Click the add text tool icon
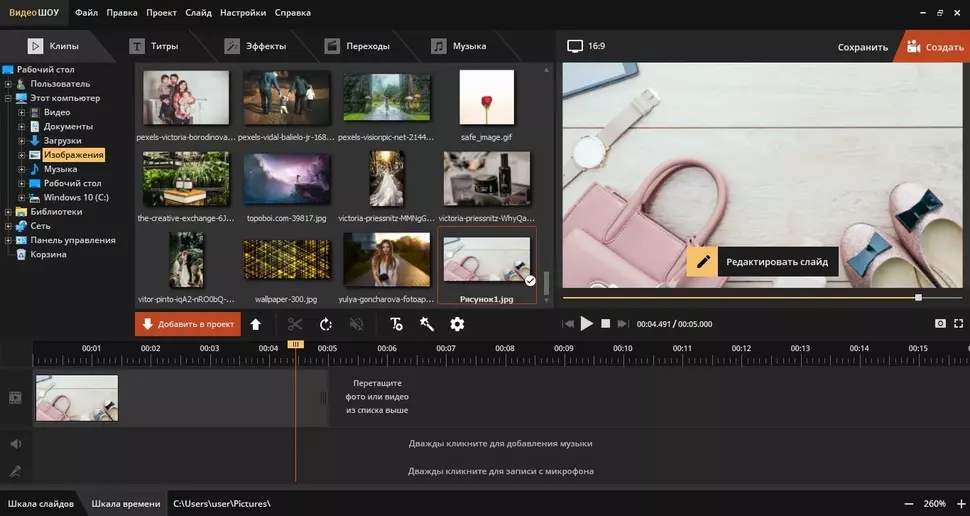970x516 pixels. 396,324
